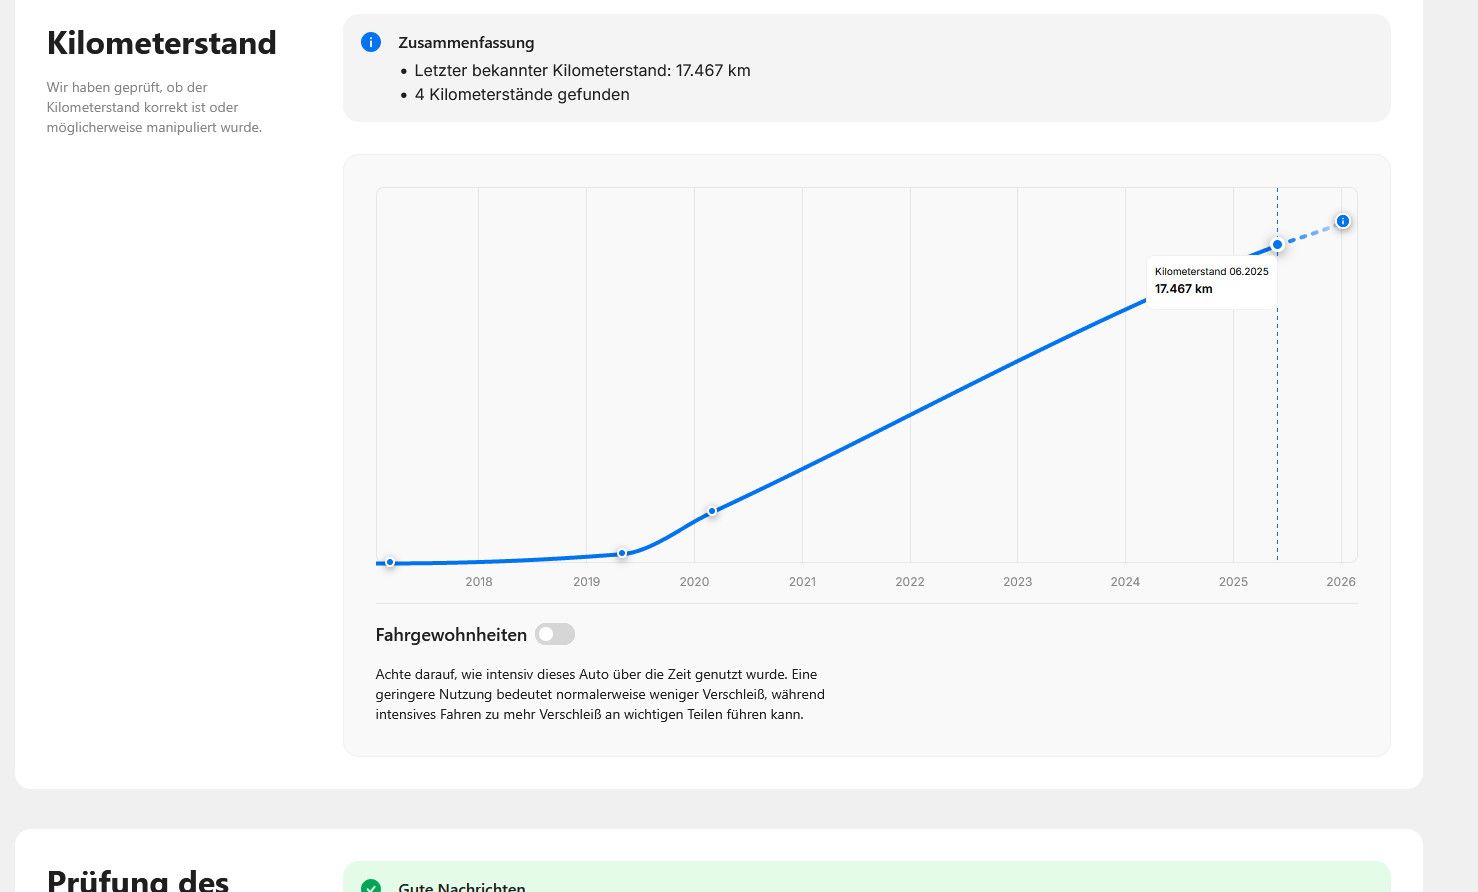Viewport: 1478px width, 892px height.
Task: Click the 2024 year label on the axis
Action: tap(1125, 582)
